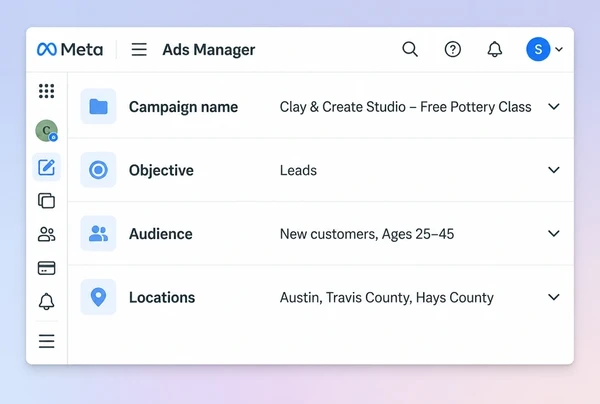This screenshot has height=404, width=600.
Task: Select the edit pencil icon in sidebar
Action: tap(46, 167)
